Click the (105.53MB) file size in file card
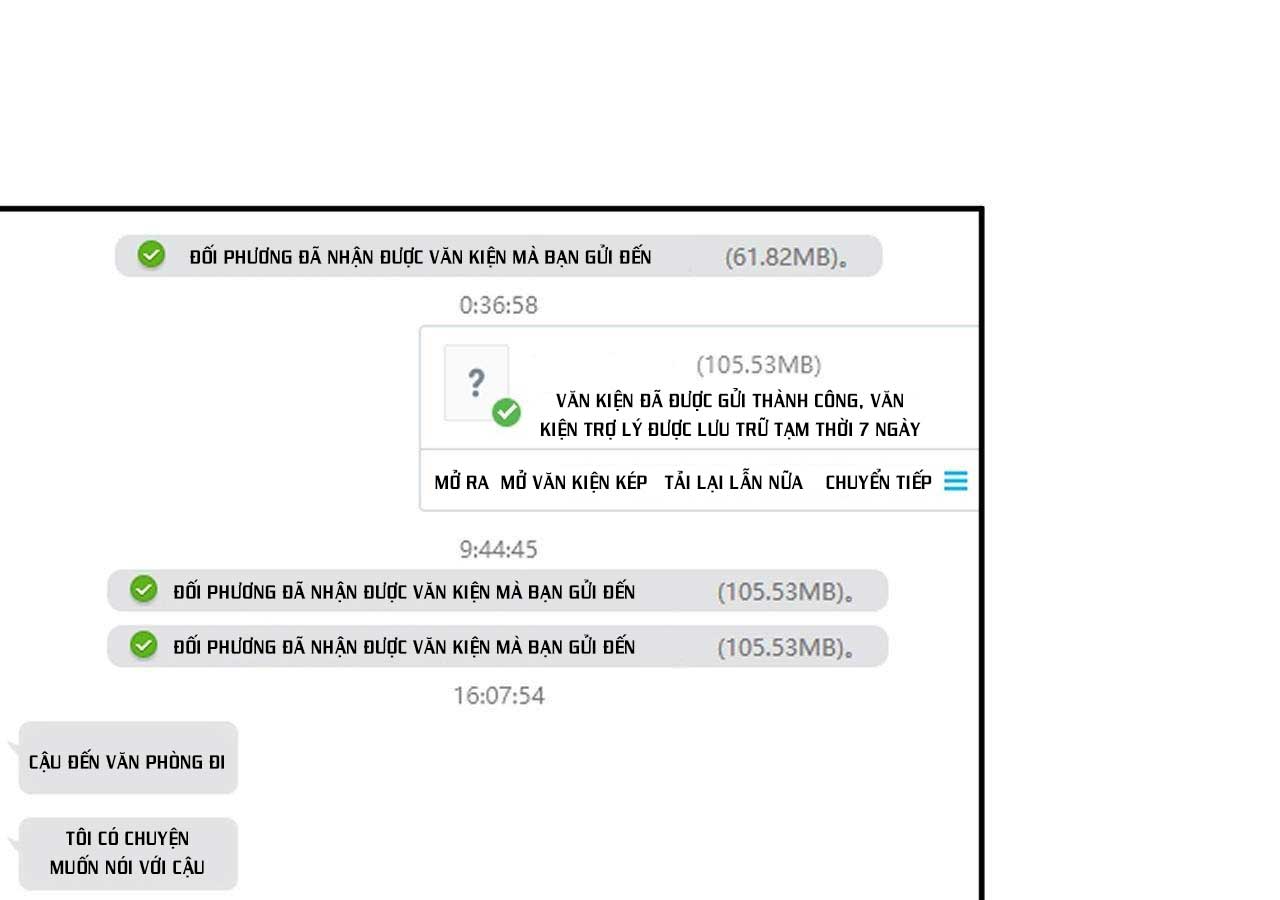Image resolution: width=1280 pixels, height=900 pixels. tap(759, 364)
